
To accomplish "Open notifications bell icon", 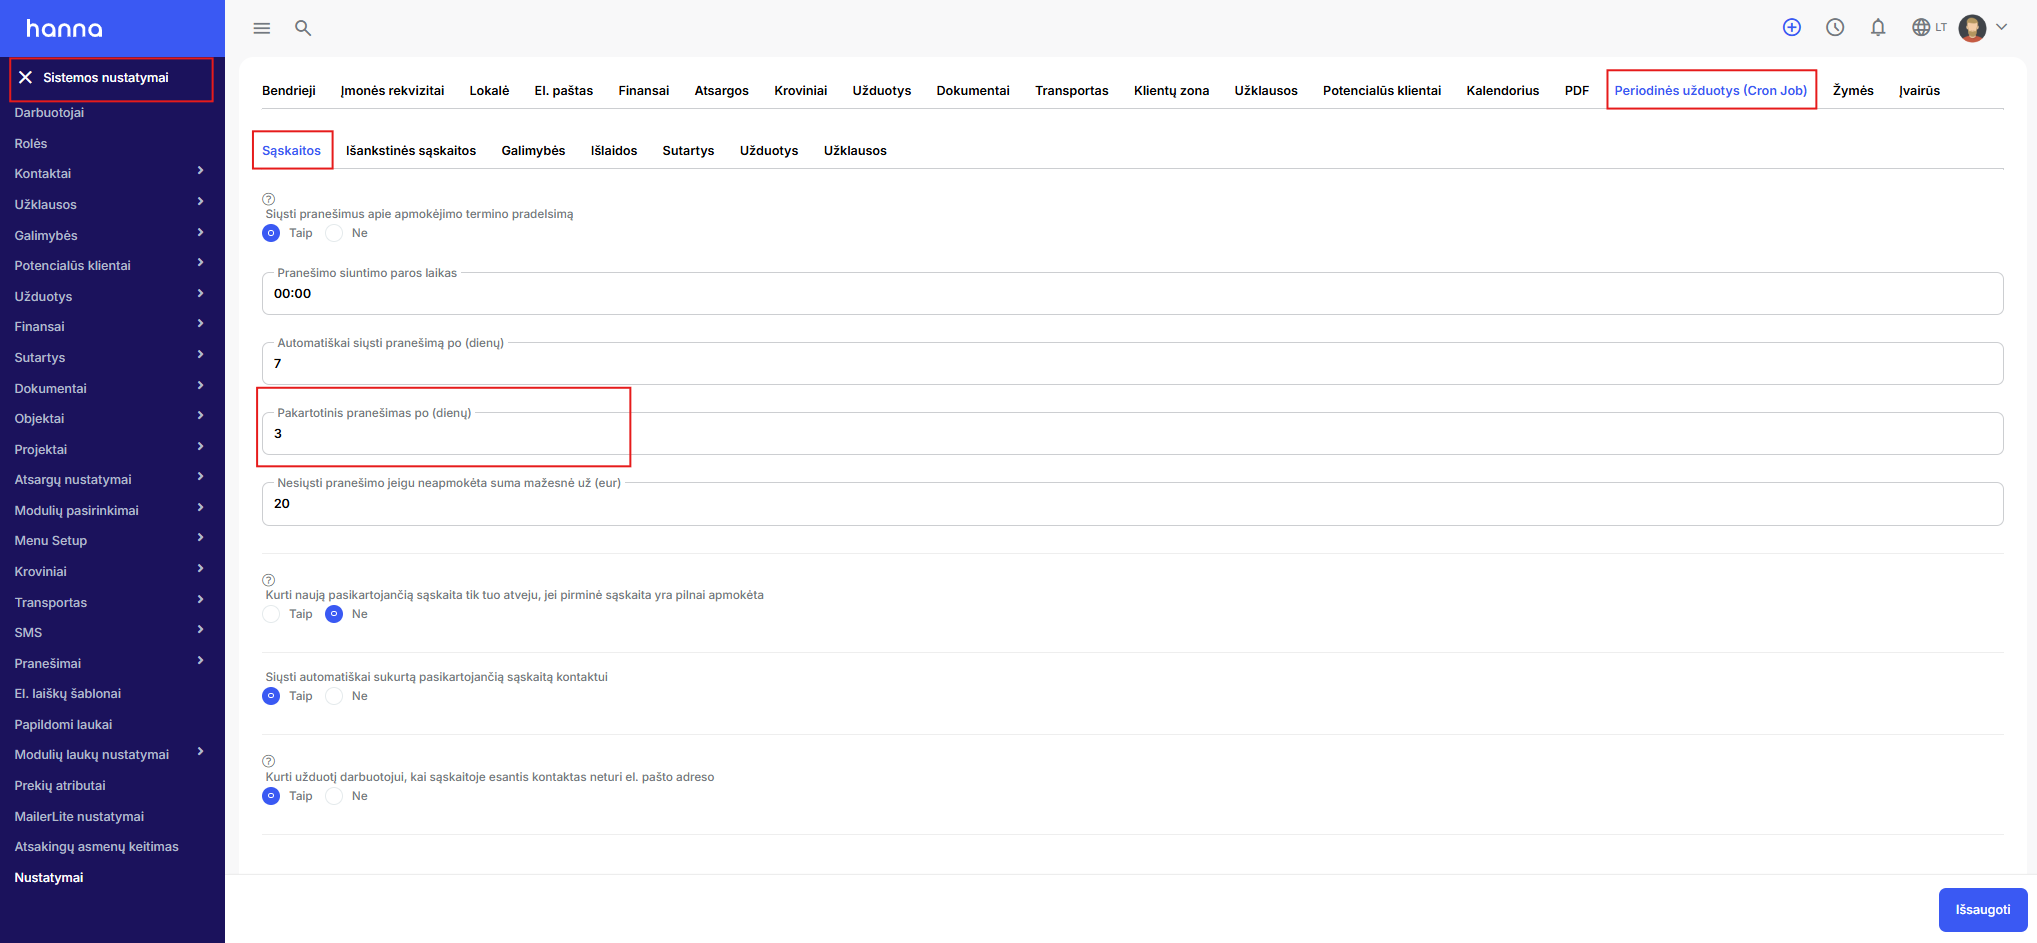I will click(1878, 28).
